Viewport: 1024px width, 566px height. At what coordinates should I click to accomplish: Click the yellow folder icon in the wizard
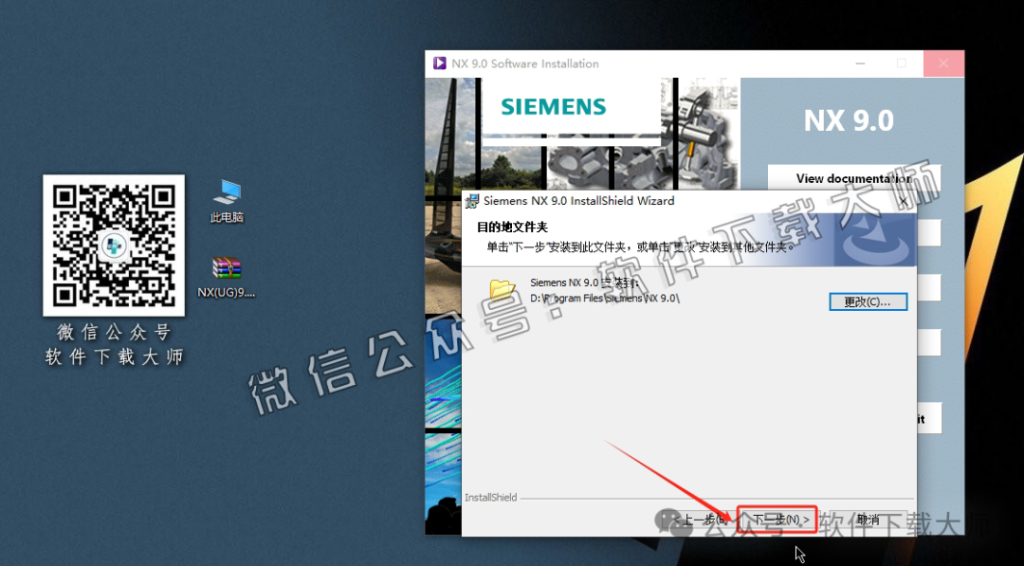[502, 289]
